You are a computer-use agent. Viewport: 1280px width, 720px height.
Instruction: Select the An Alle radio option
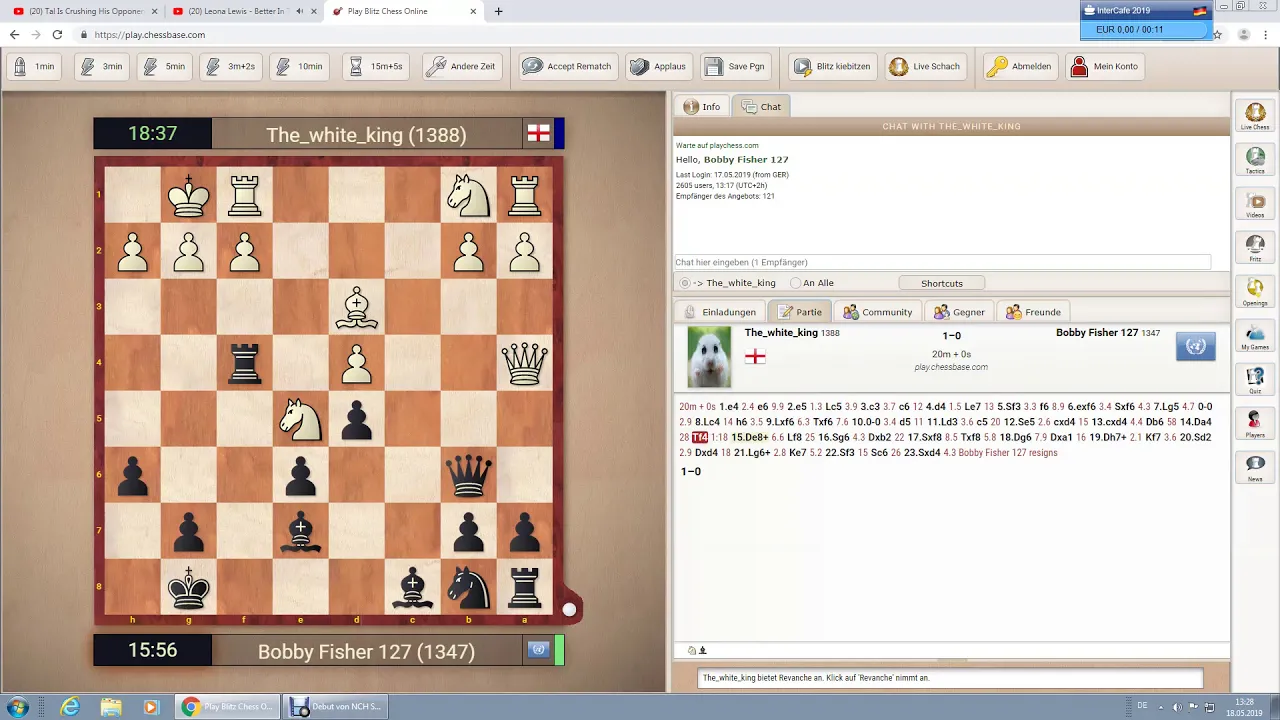[x=796, y=283]
